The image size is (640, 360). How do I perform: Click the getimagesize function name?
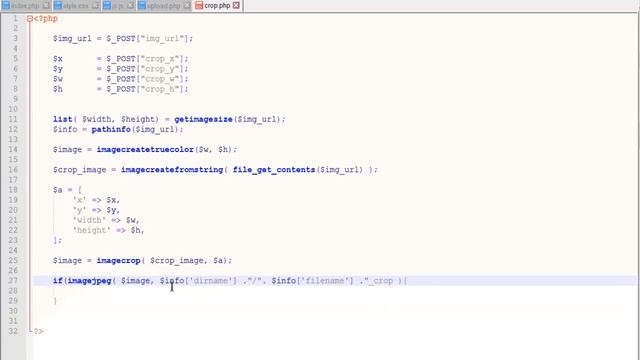click(x=203, y=119)
